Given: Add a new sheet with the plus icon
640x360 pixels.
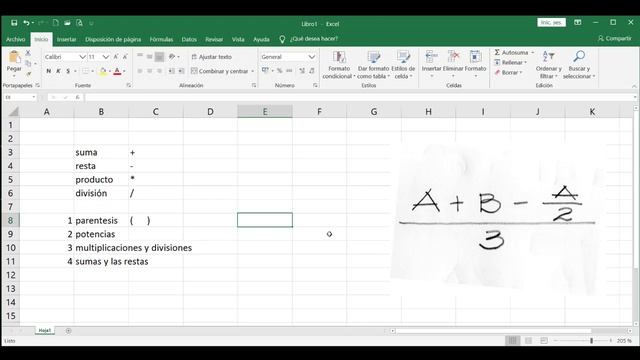Looking at the screenshot, I should coord(69,331).
